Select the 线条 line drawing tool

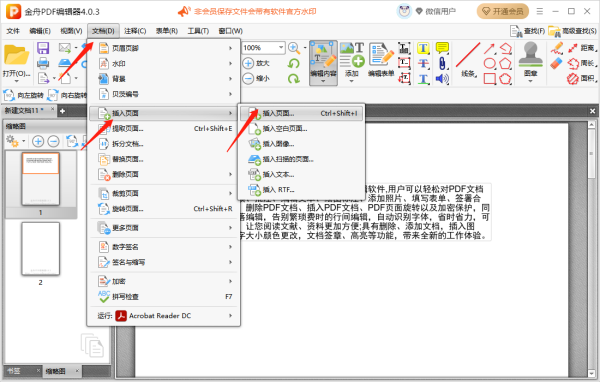(468, 60)
